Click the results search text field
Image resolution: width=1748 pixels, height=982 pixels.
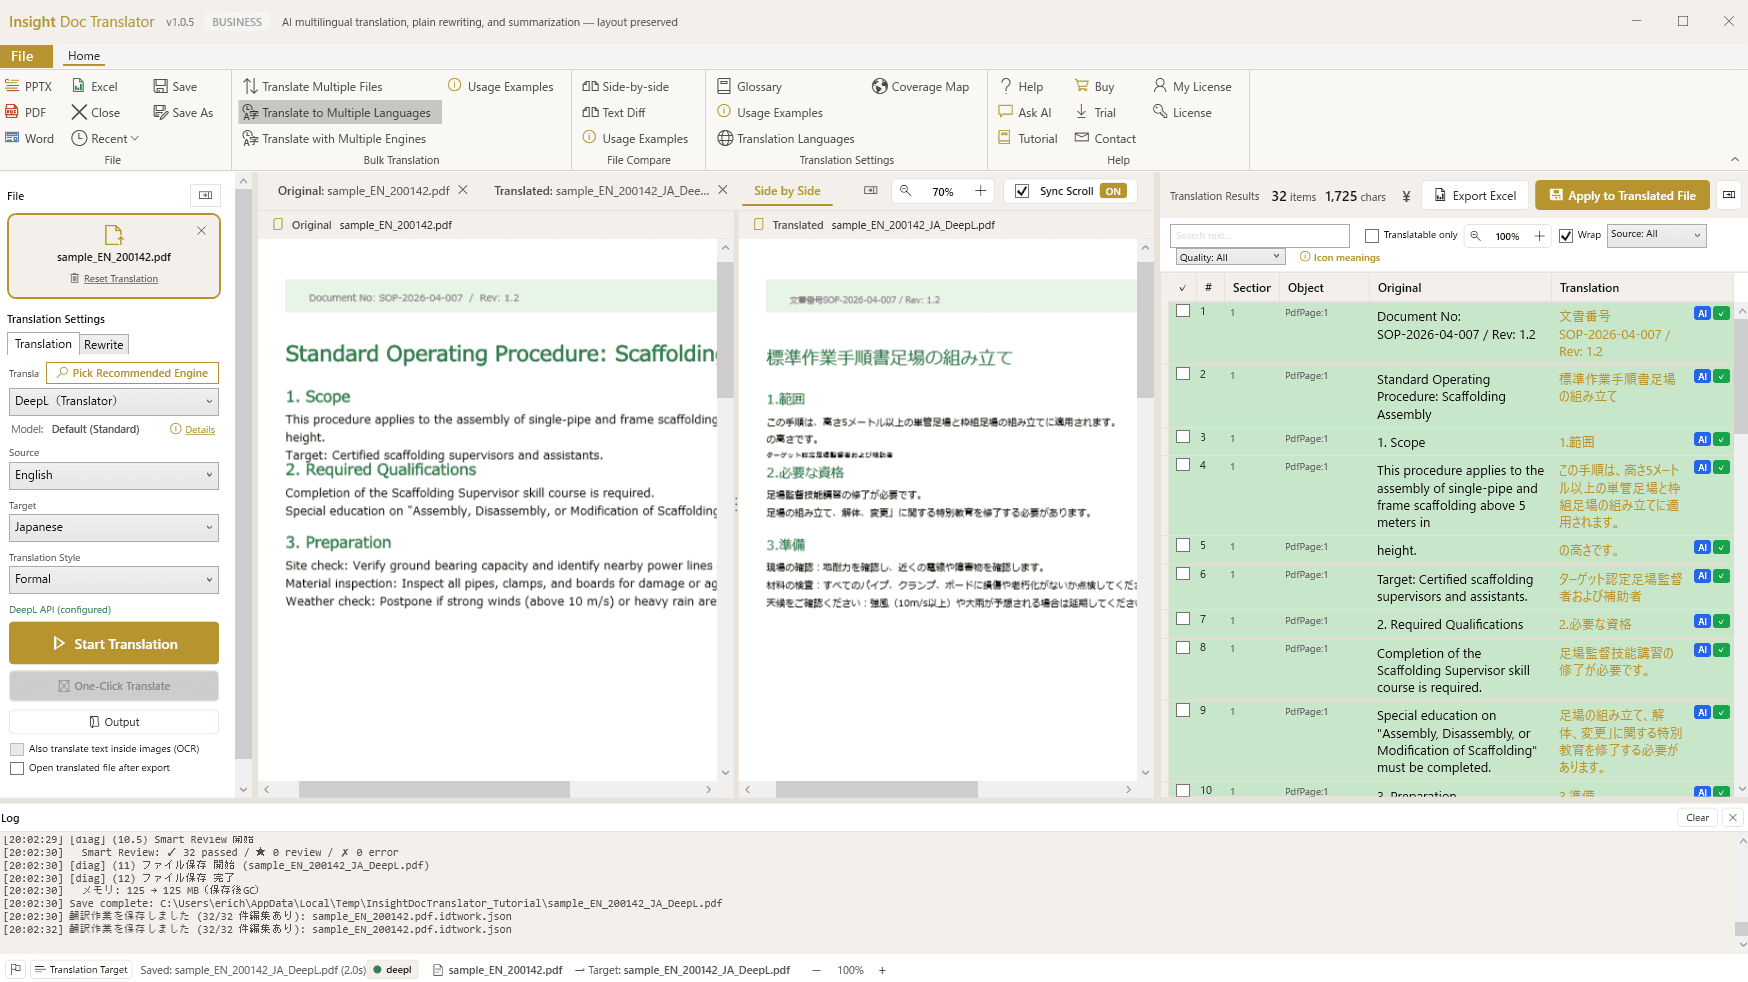pyautogui.click(x=1260, y=236)
